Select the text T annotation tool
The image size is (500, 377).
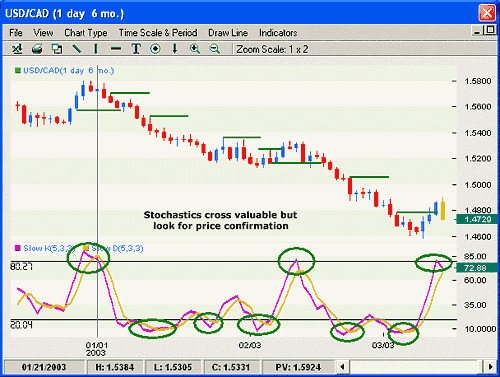136,49
